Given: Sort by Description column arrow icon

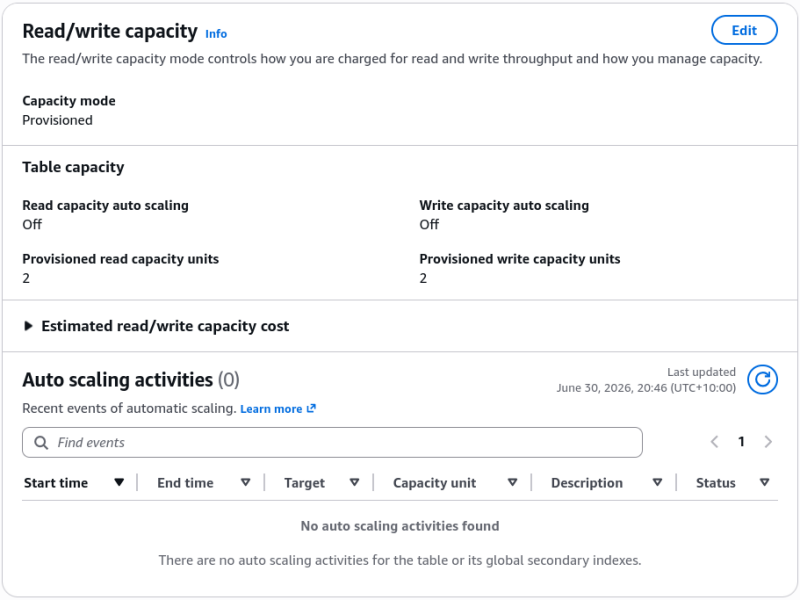Looking at the screenshot, I should (x=657, y=482).
